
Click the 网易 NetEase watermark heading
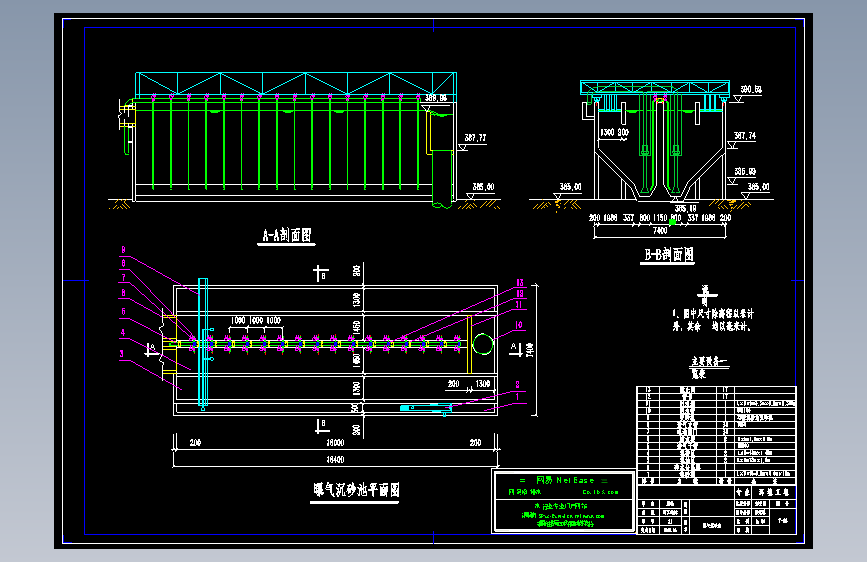(565, 480)
